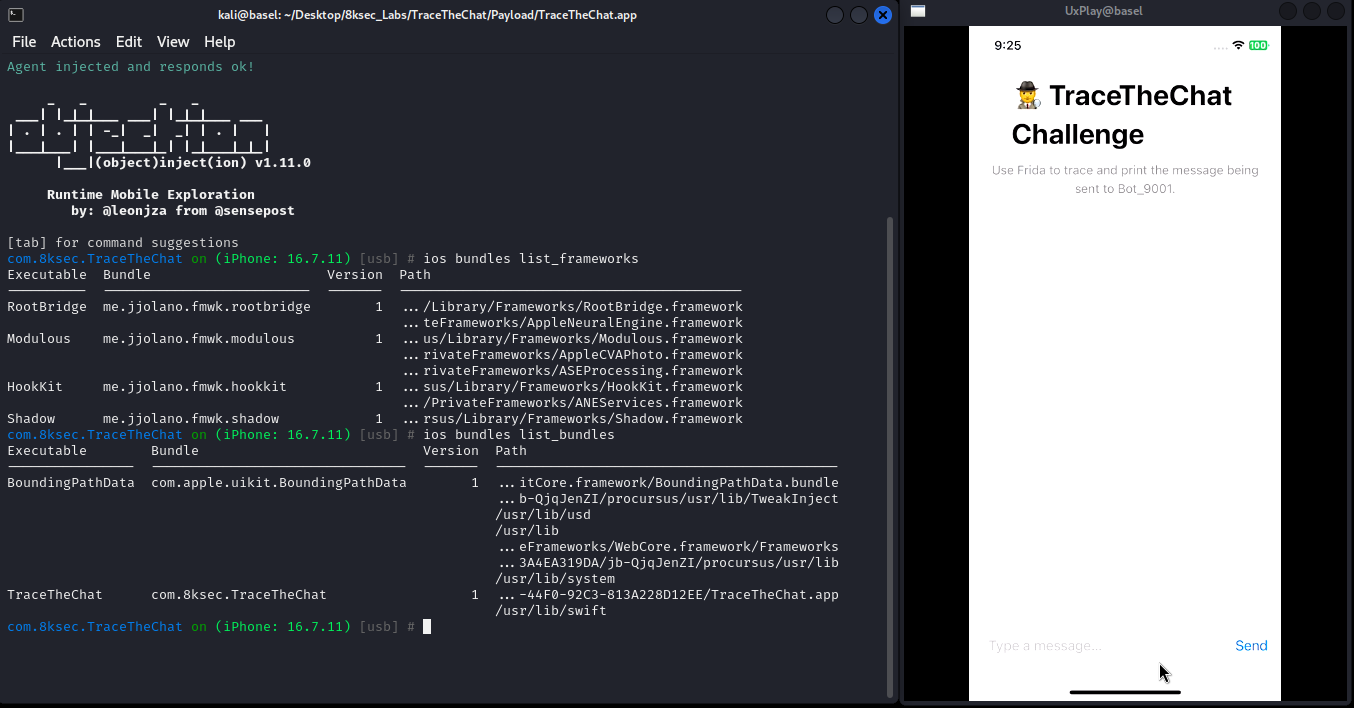
Task: Click the detective emoji in the app title
Action: (x=1027, y=96)
